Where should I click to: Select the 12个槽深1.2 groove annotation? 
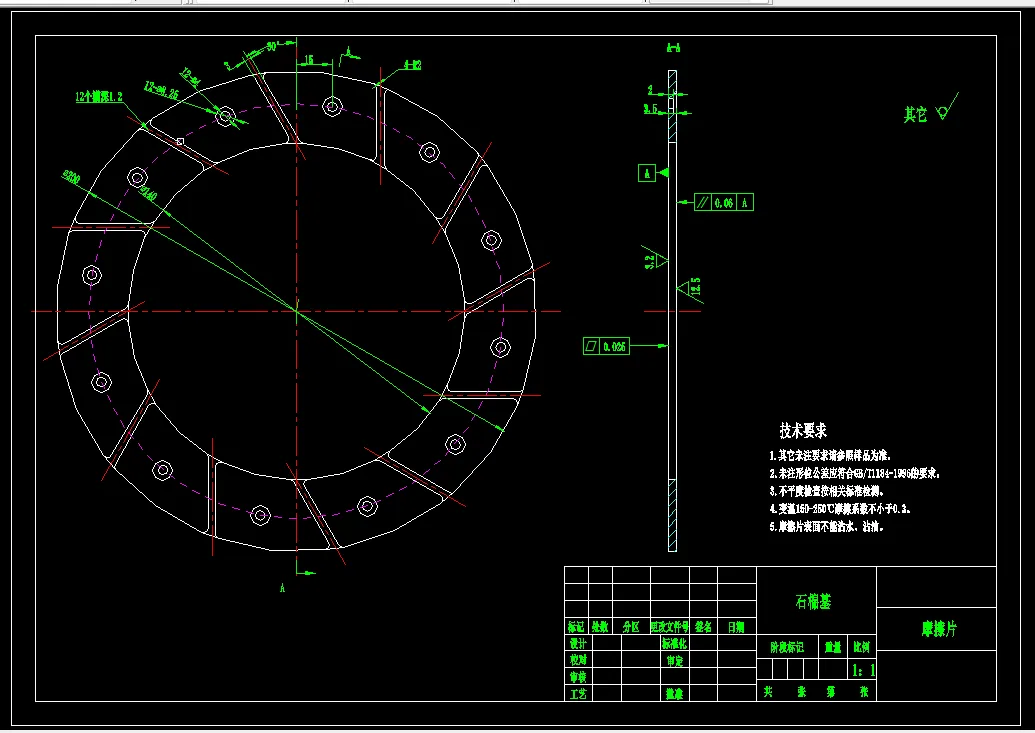click(98, 96)
